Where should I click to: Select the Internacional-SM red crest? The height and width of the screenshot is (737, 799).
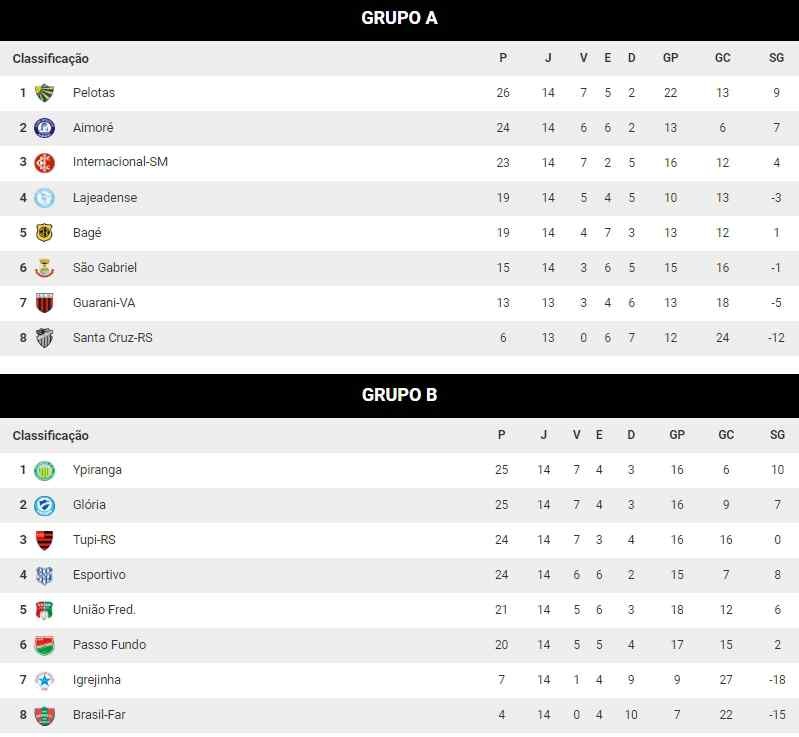point(44,163)
